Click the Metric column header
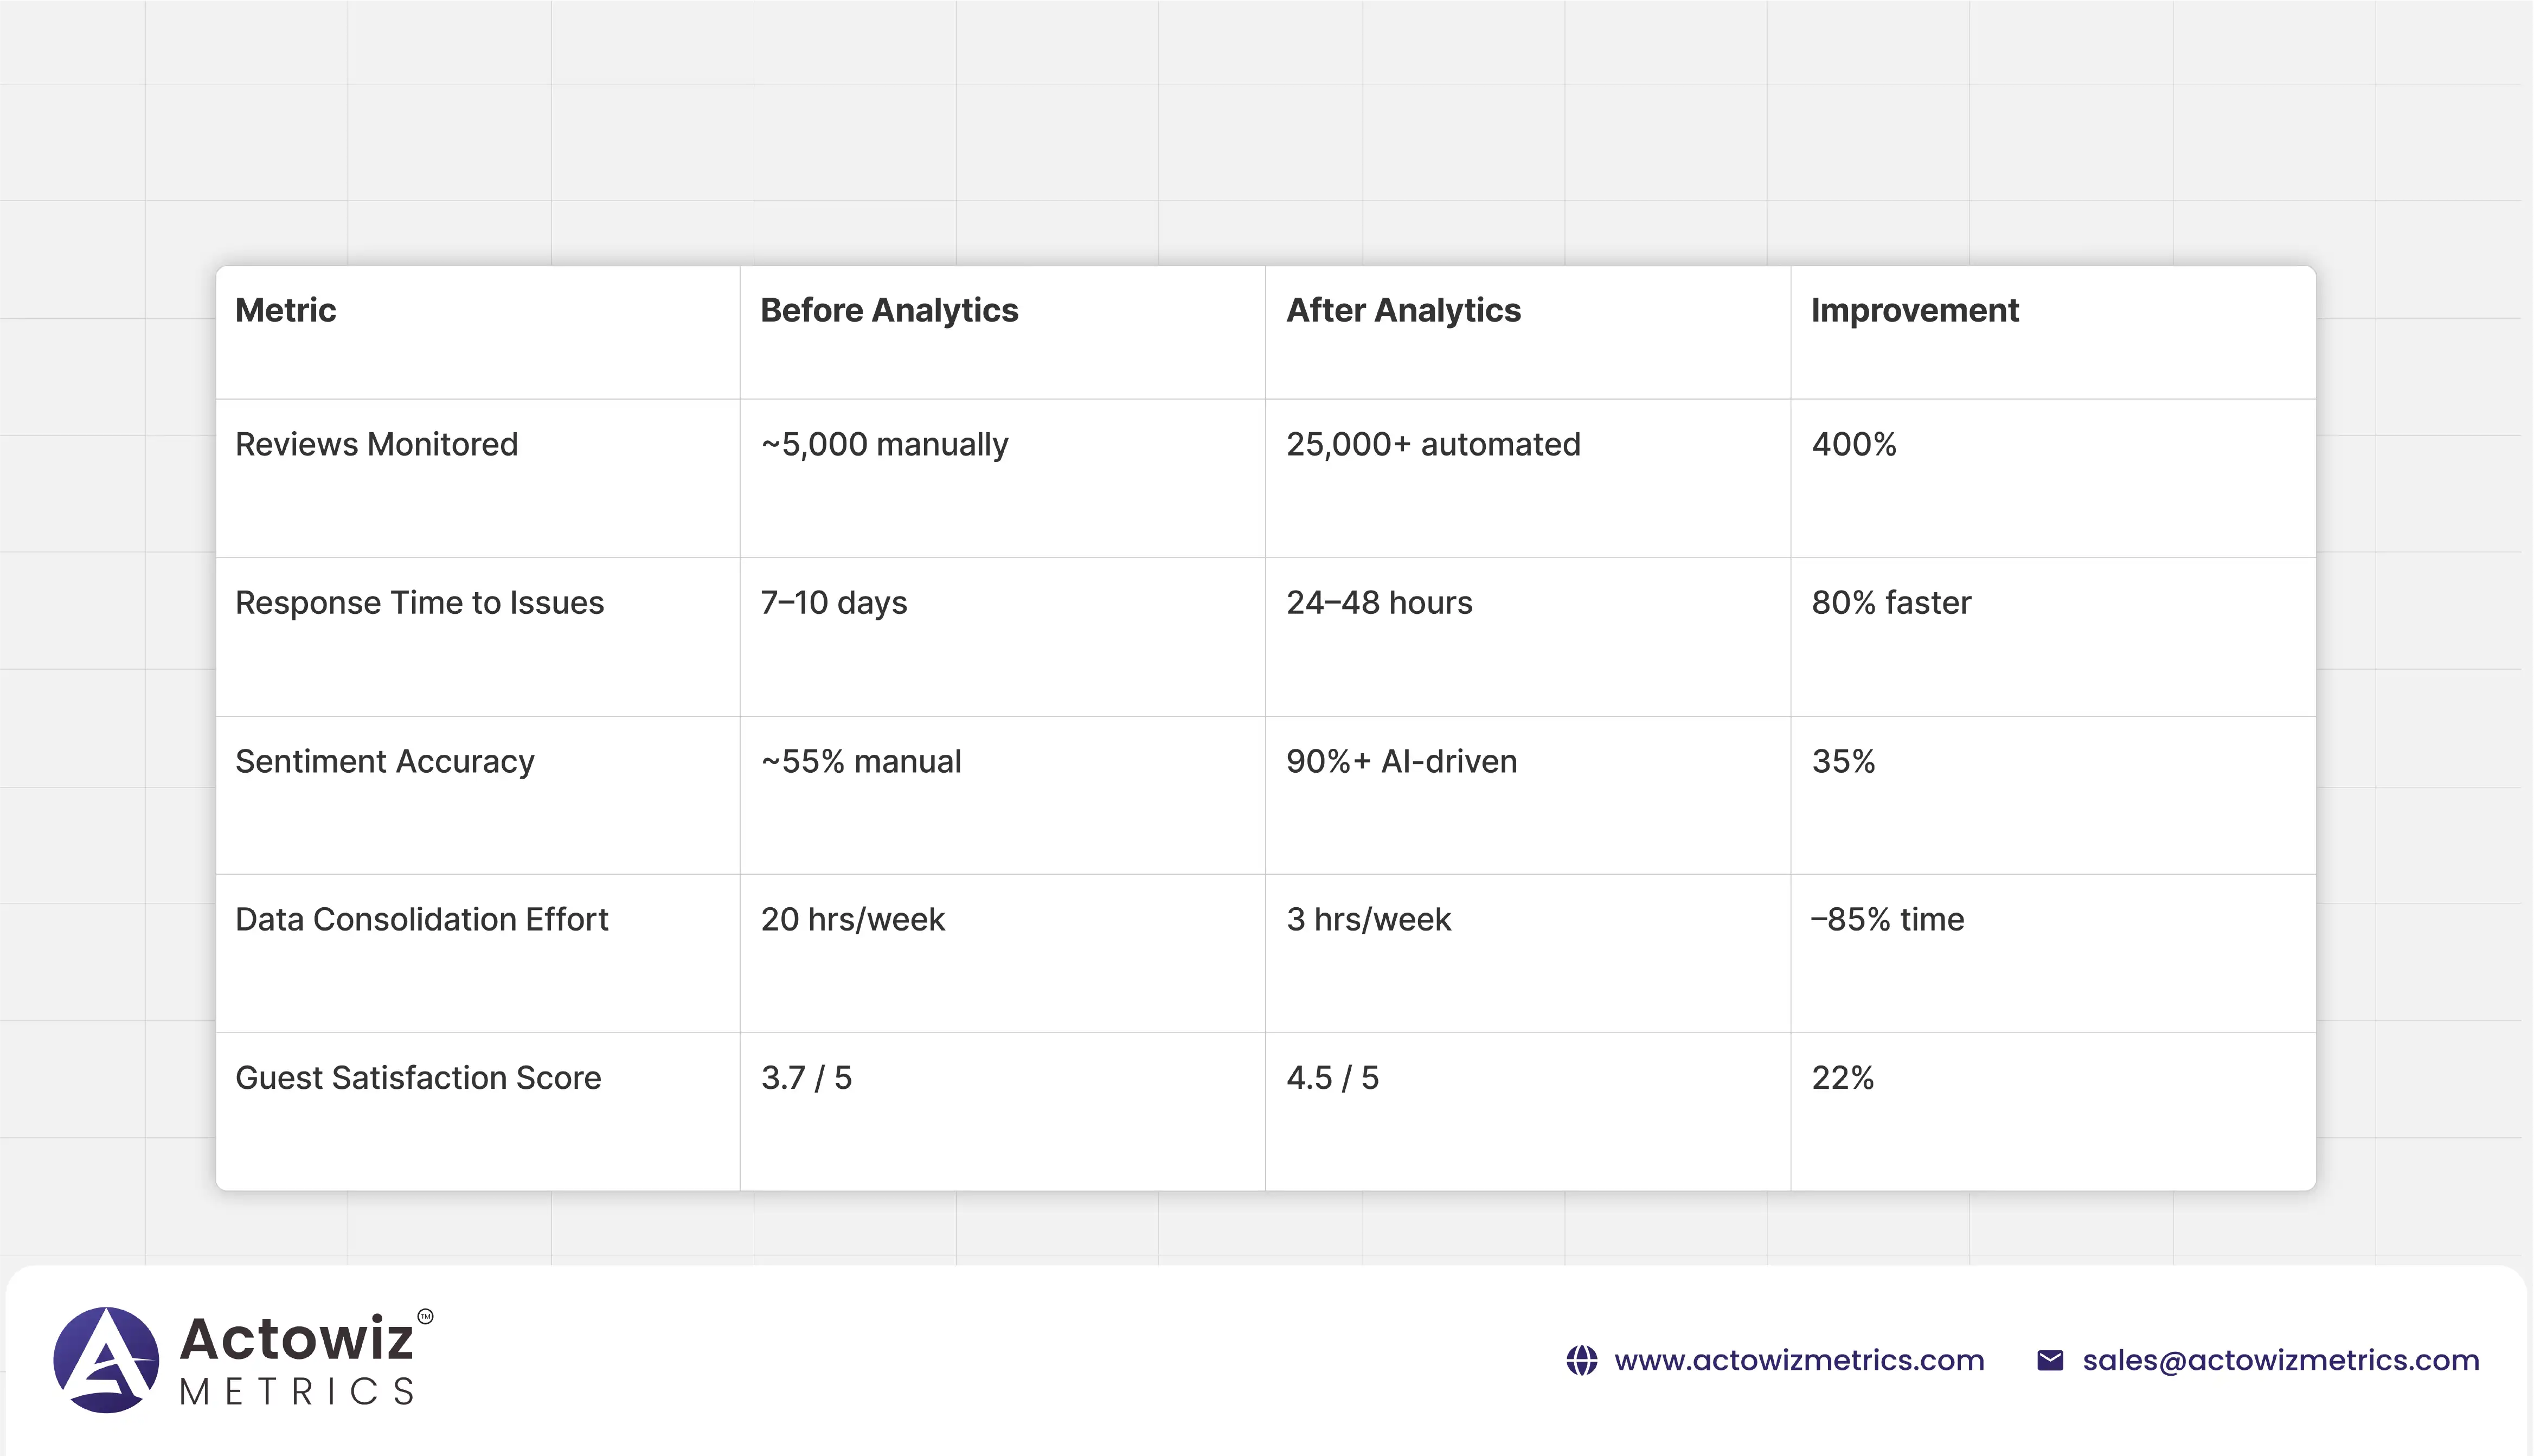2534x1456 pixels. 285,311
